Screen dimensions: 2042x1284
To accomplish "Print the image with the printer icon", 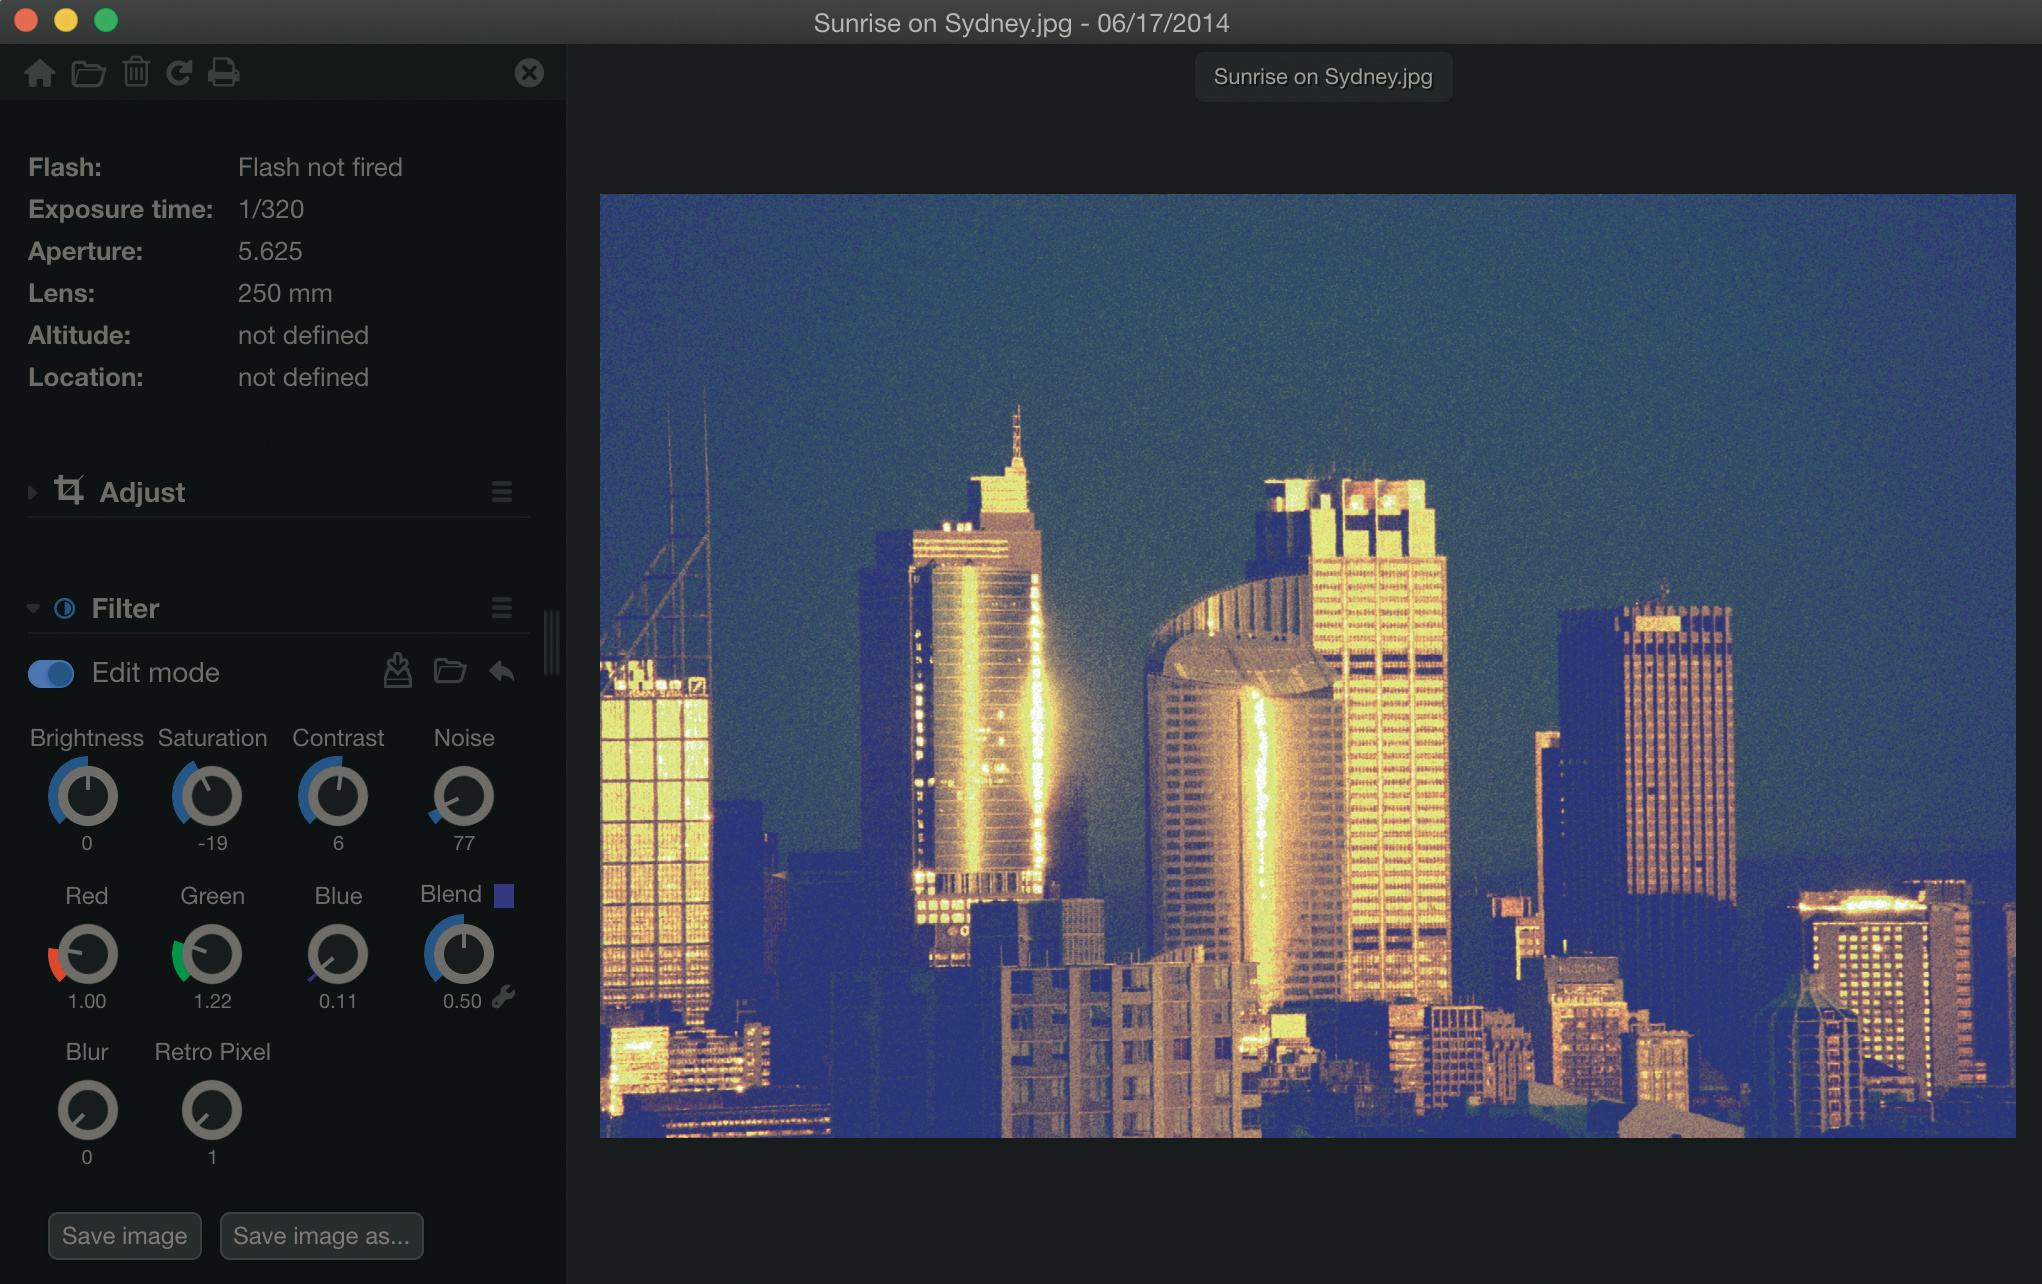I will [x=223, y=73].
